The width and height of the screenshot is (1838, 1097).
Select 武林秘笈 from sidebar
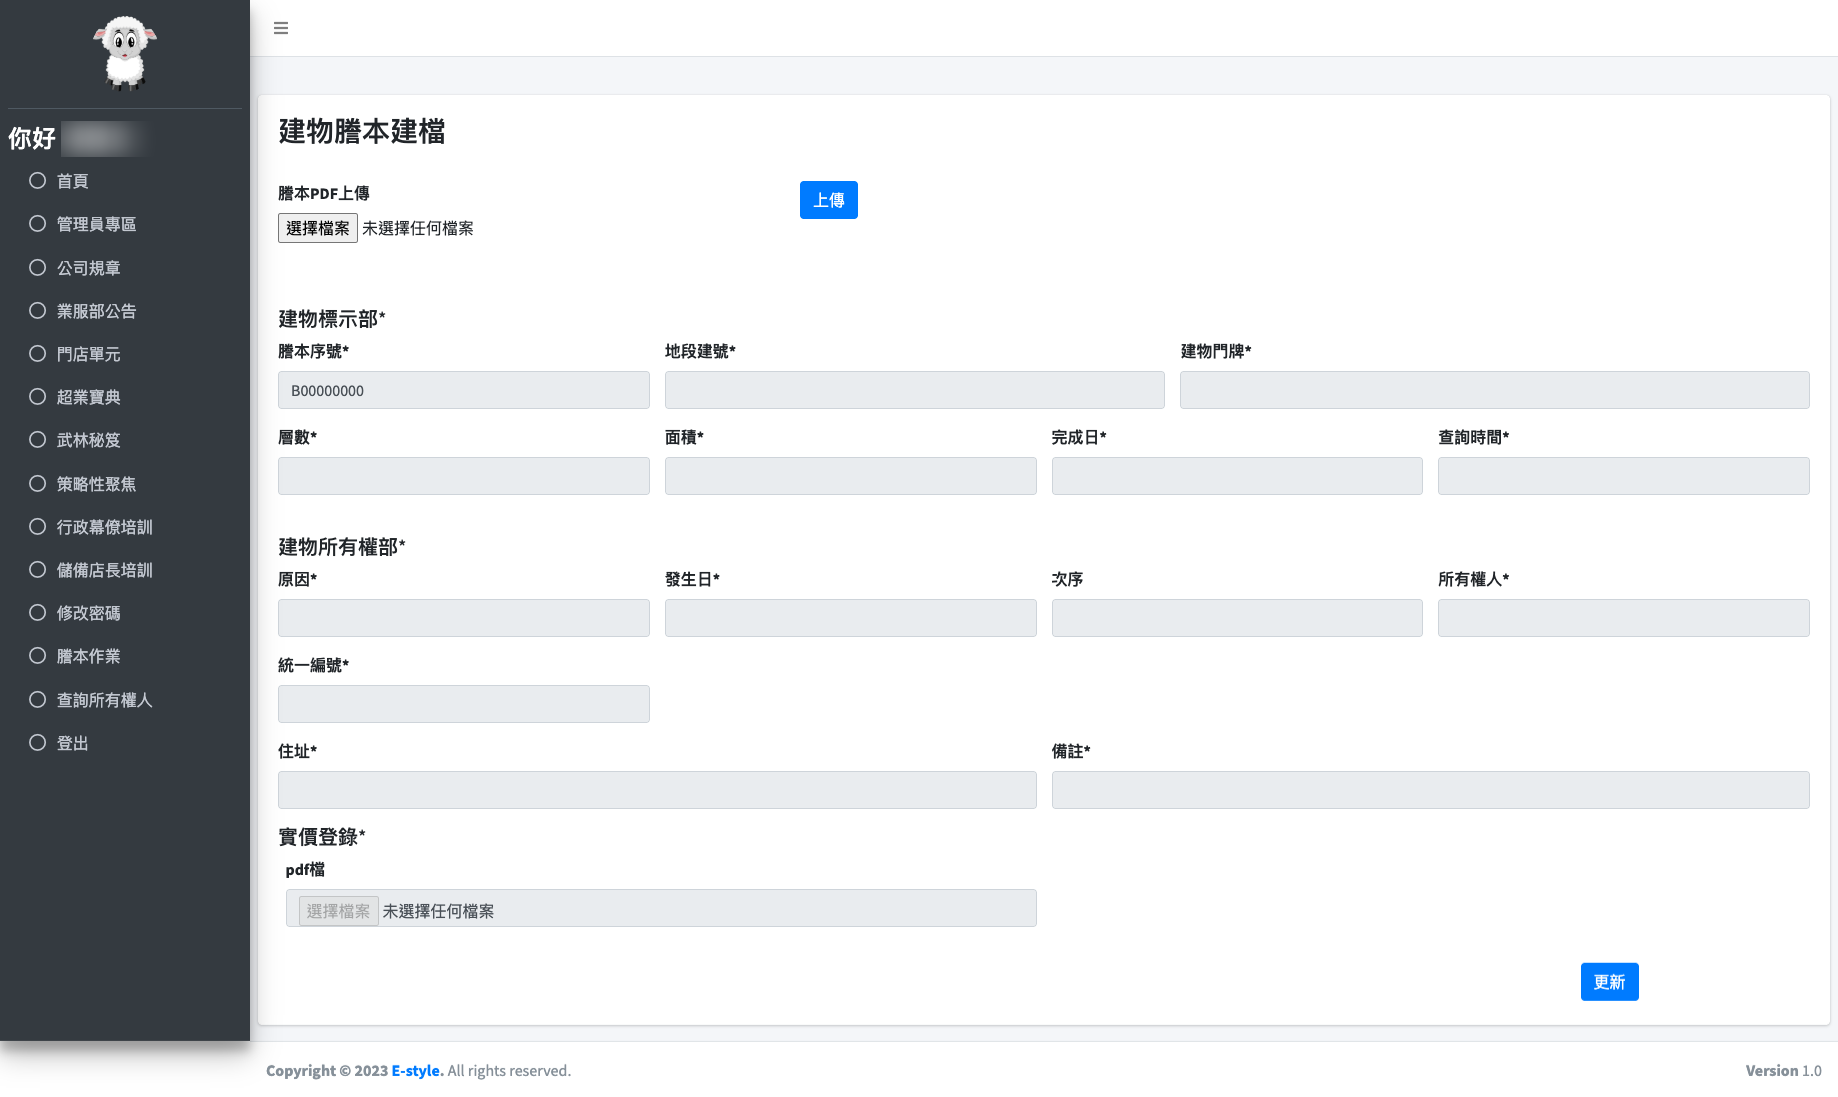click(88, 440)
